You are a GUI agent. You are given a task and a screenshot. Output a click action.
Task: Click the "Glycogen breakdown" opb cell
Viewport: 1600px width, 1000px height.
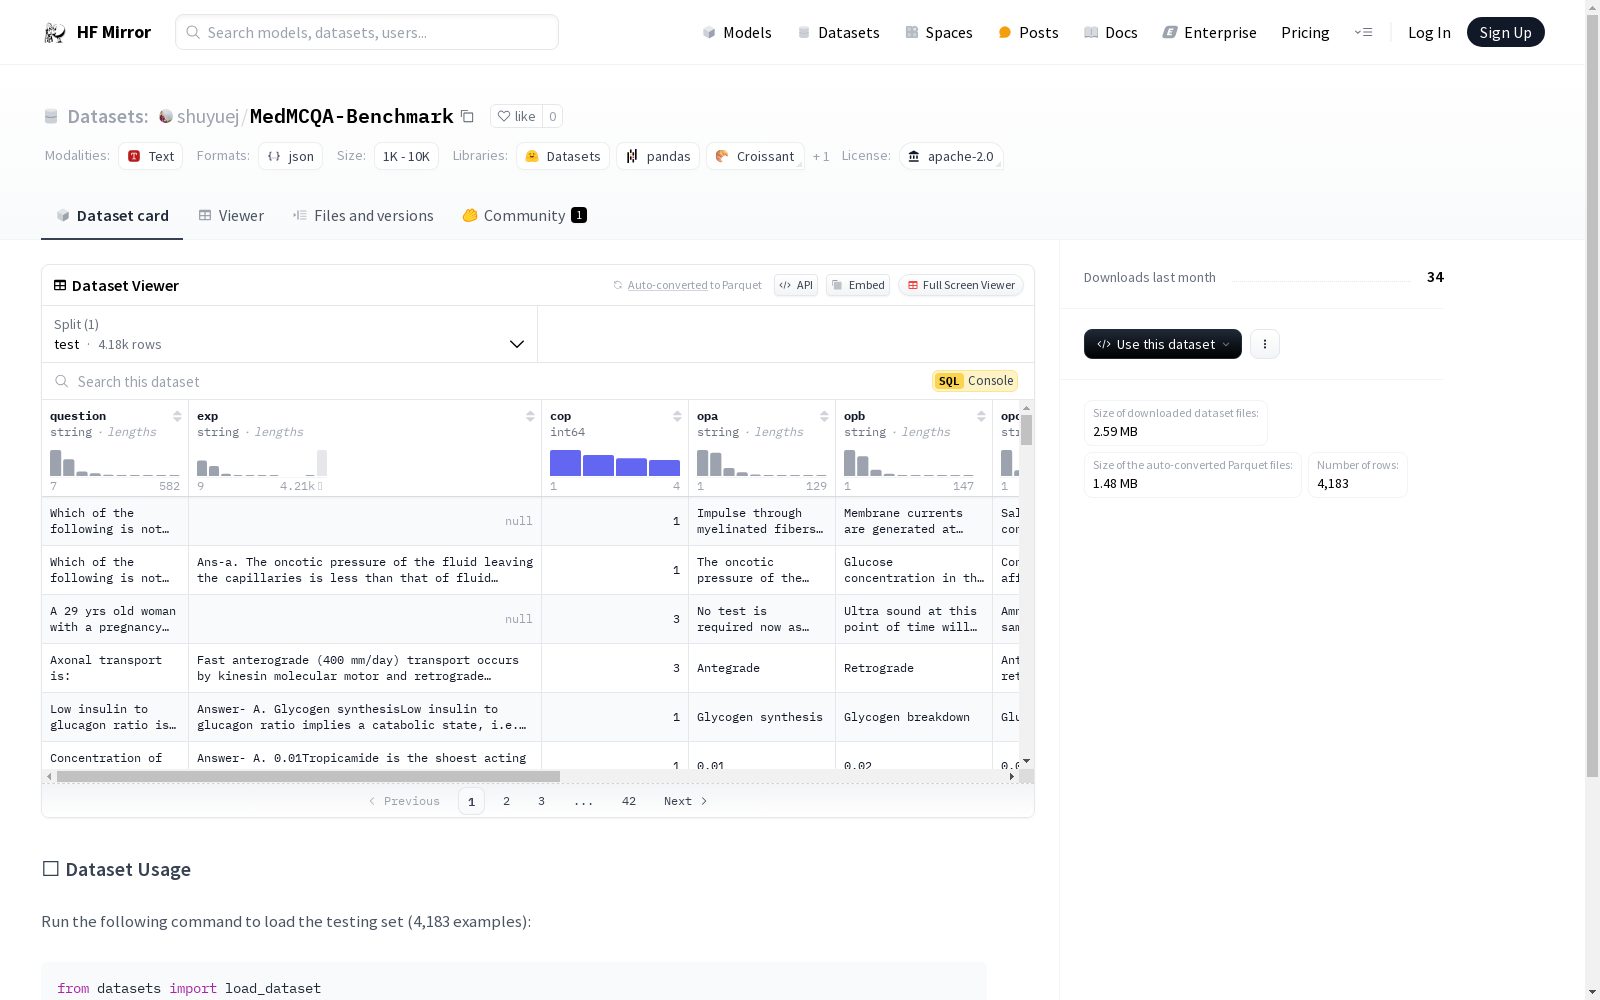[x=914, y=718]
